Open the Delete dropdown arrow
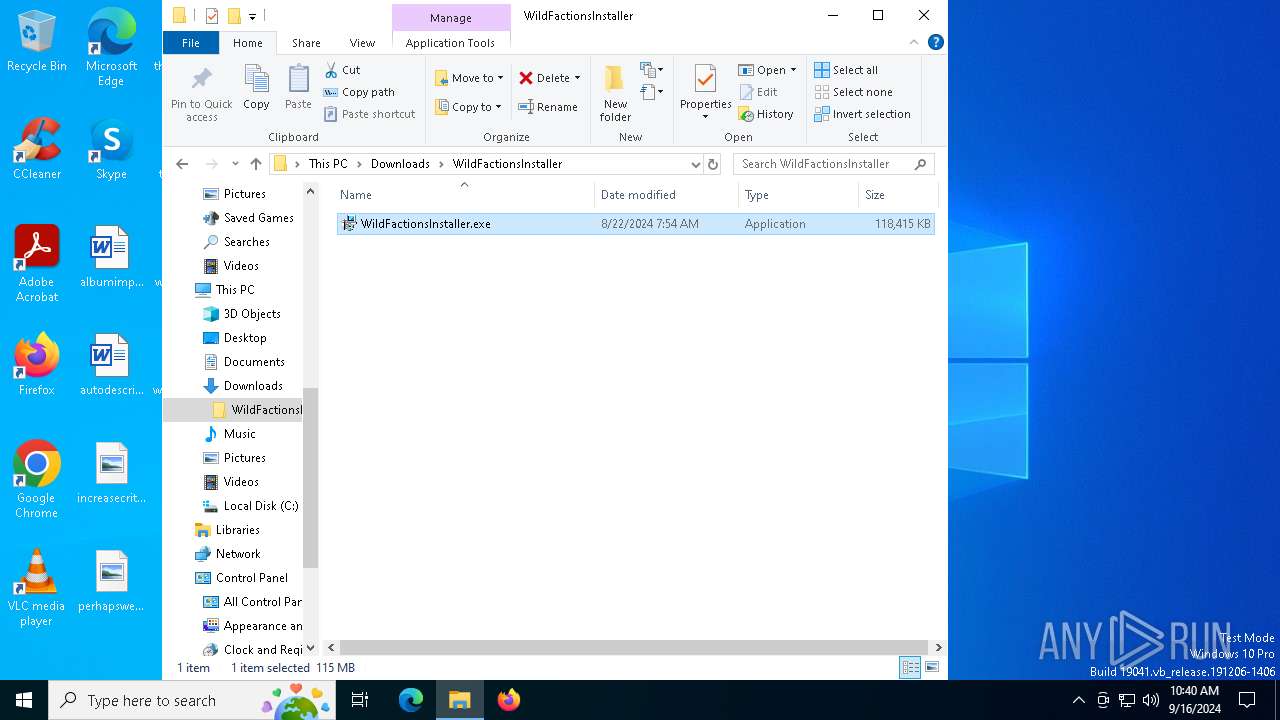Viewport: 1280px width, 720px height. (577, 78)
